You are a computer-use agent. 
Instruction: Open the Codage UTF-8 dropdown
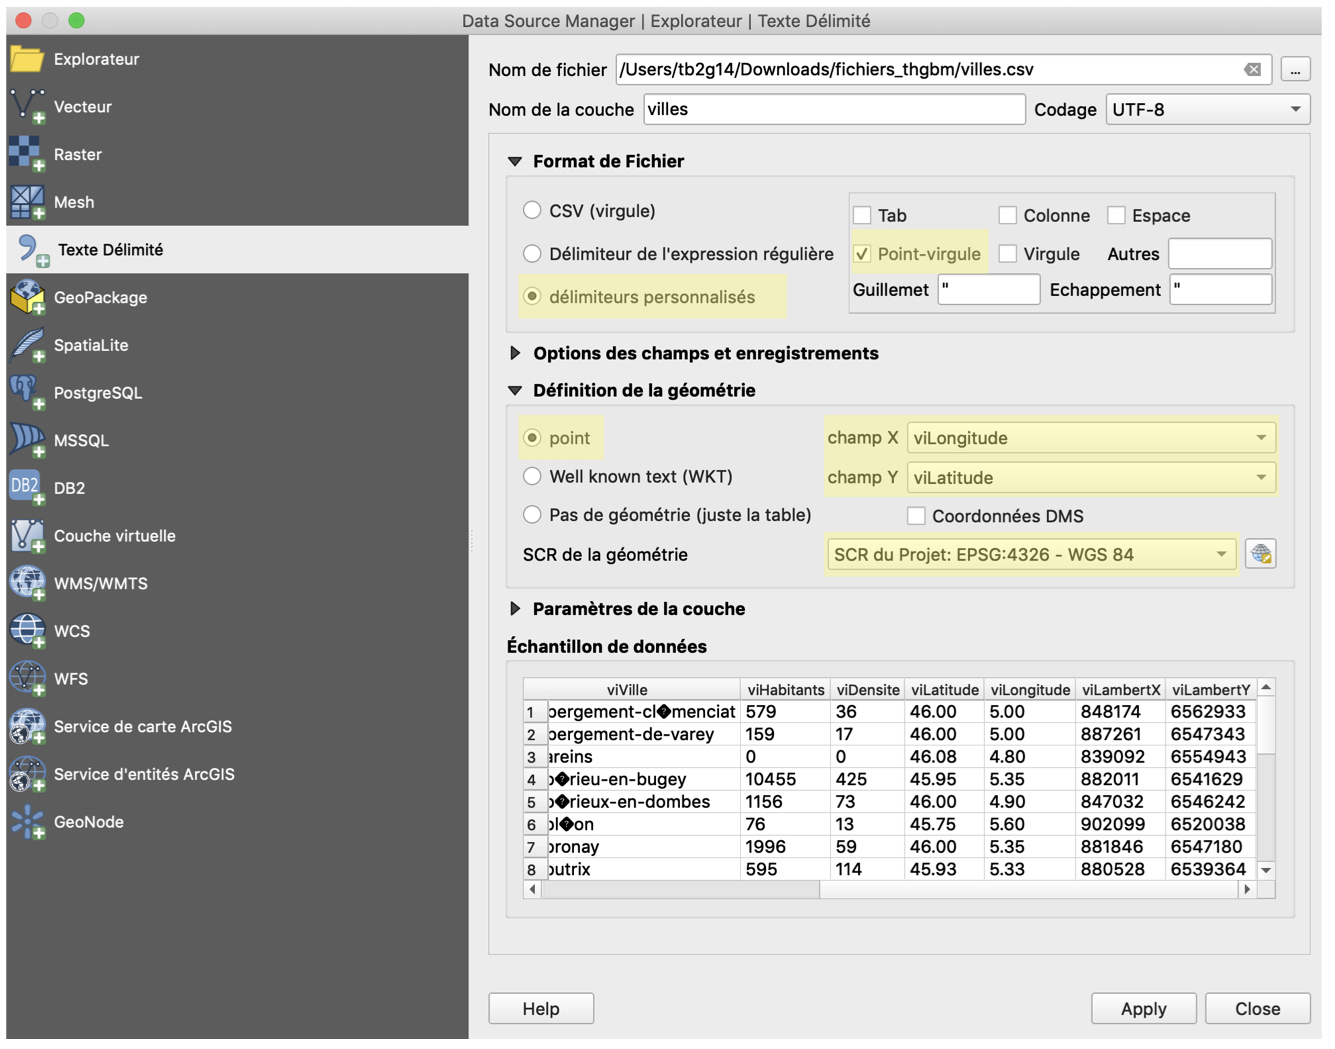click(1207, 110)
